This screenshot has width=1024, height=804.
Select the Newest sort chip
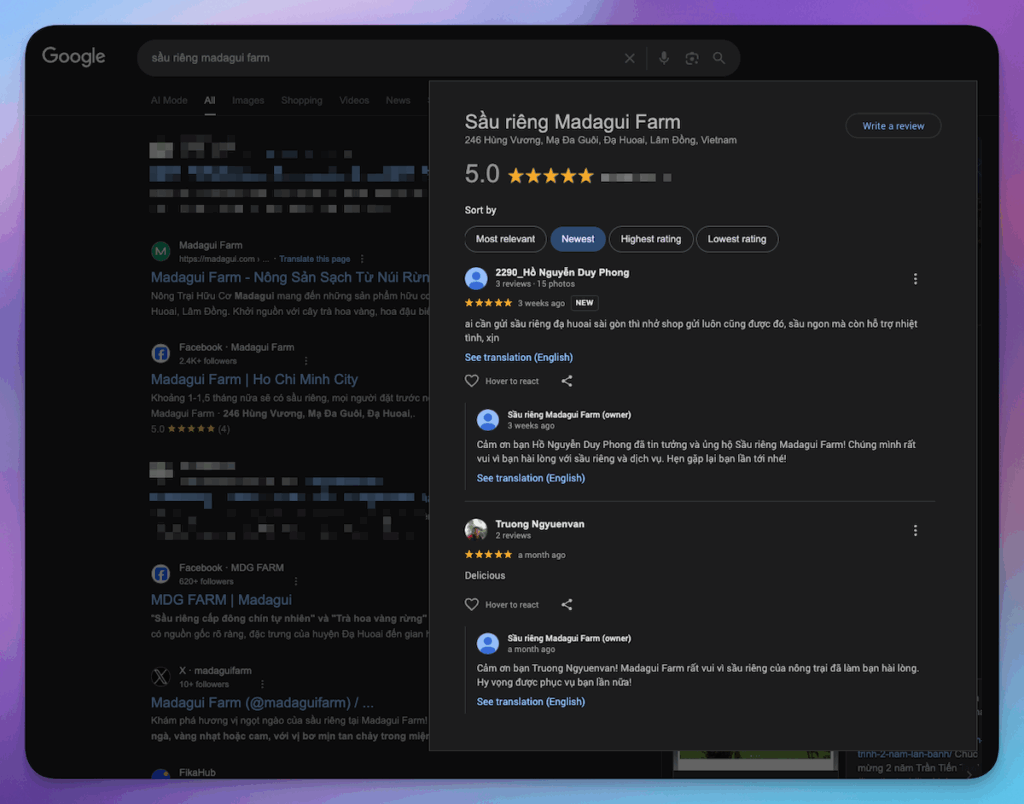[577, 239]
